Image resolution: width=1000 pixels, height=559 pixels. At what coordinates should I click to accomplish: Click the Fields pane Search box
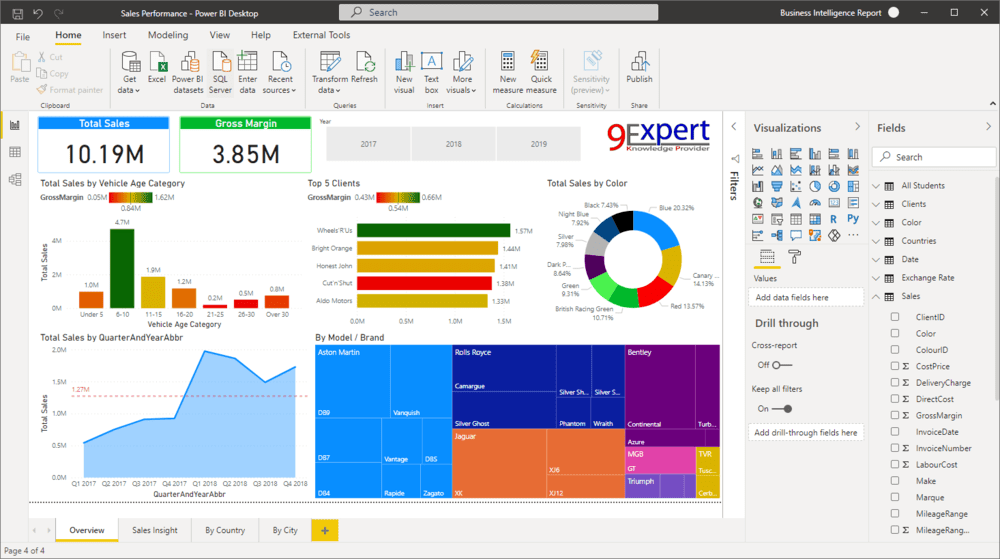point(934,157)
